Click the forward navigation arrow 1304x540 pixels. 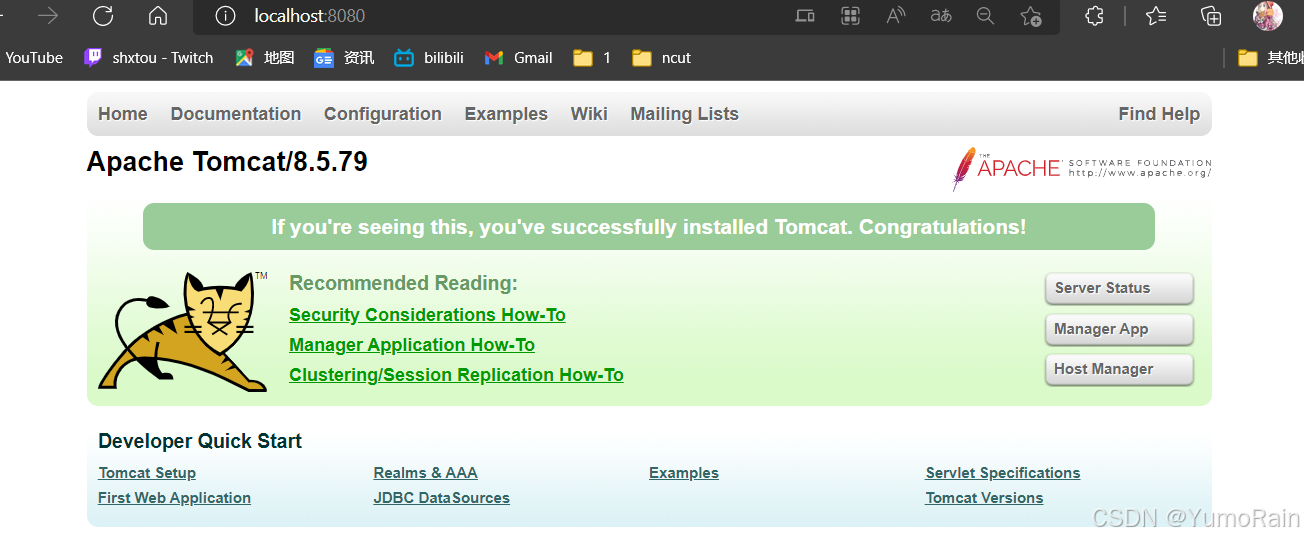[48, 16]
